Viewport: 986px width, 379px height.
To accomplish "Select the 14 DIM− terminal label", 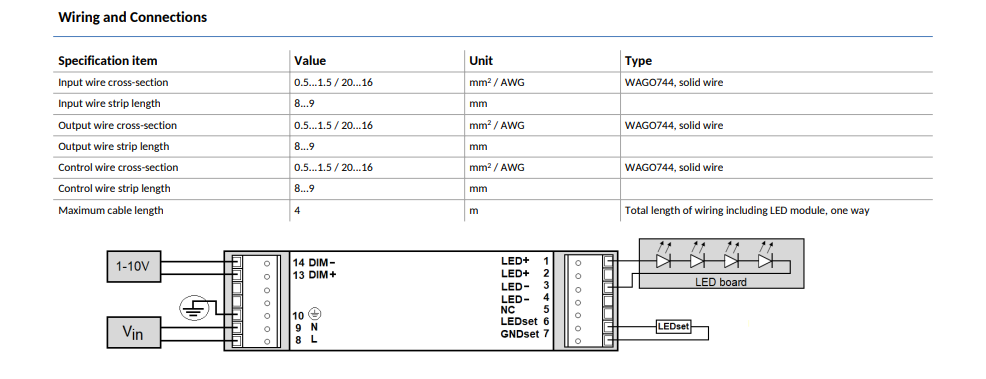I will point(314,263).
